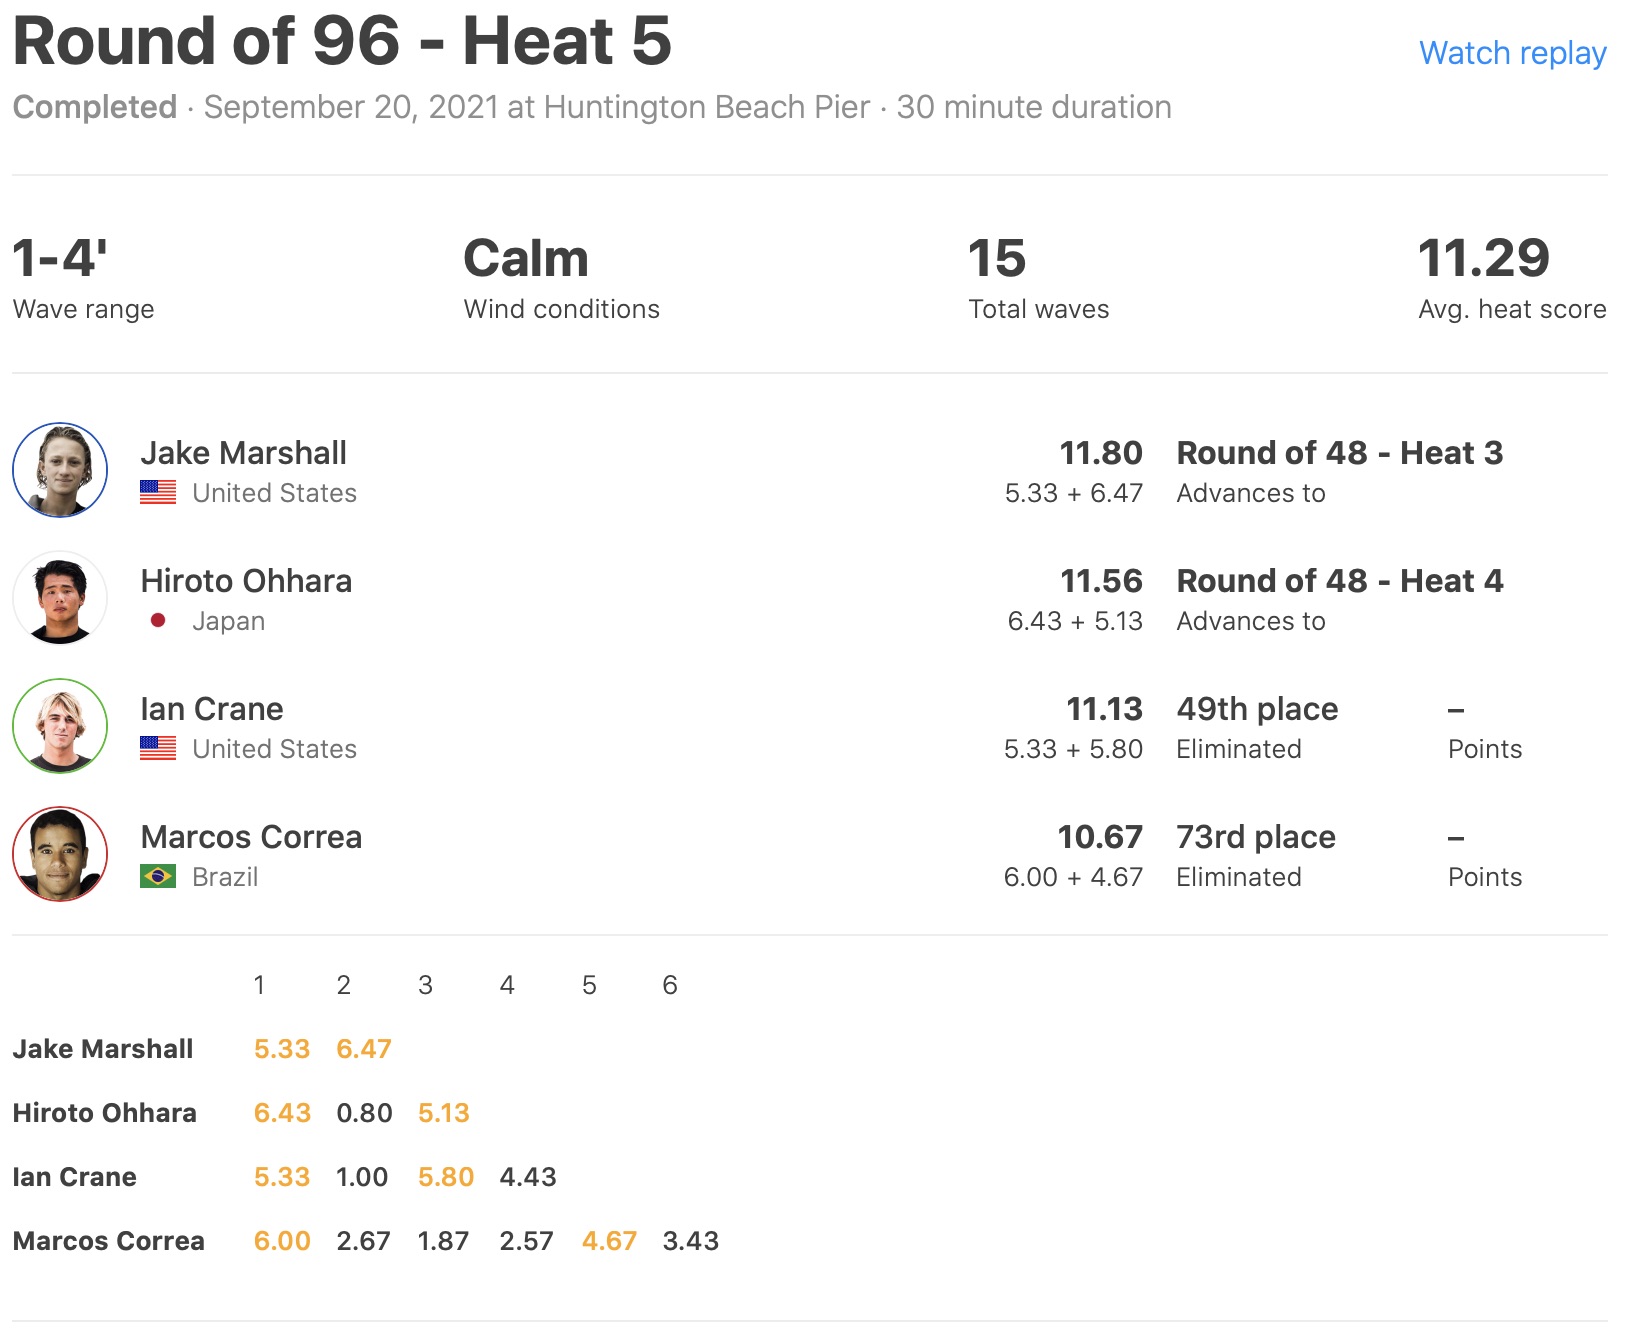Click Ian Crane's 5.80 wave score
This screenshot has width=1630, height=1328.
coord(445,1177)
